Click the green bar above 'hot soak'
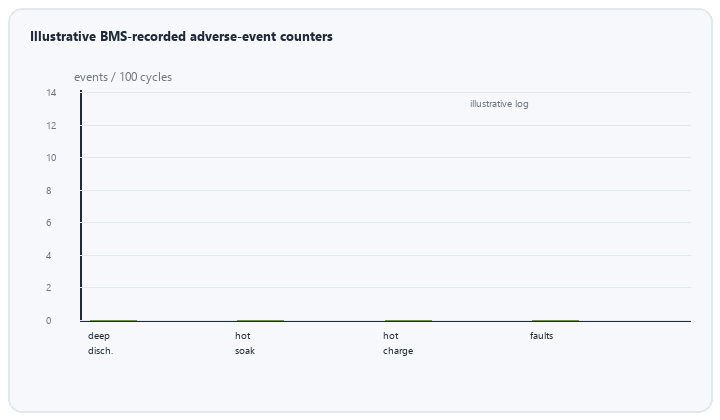720x420 pixels. pos(260,320)
